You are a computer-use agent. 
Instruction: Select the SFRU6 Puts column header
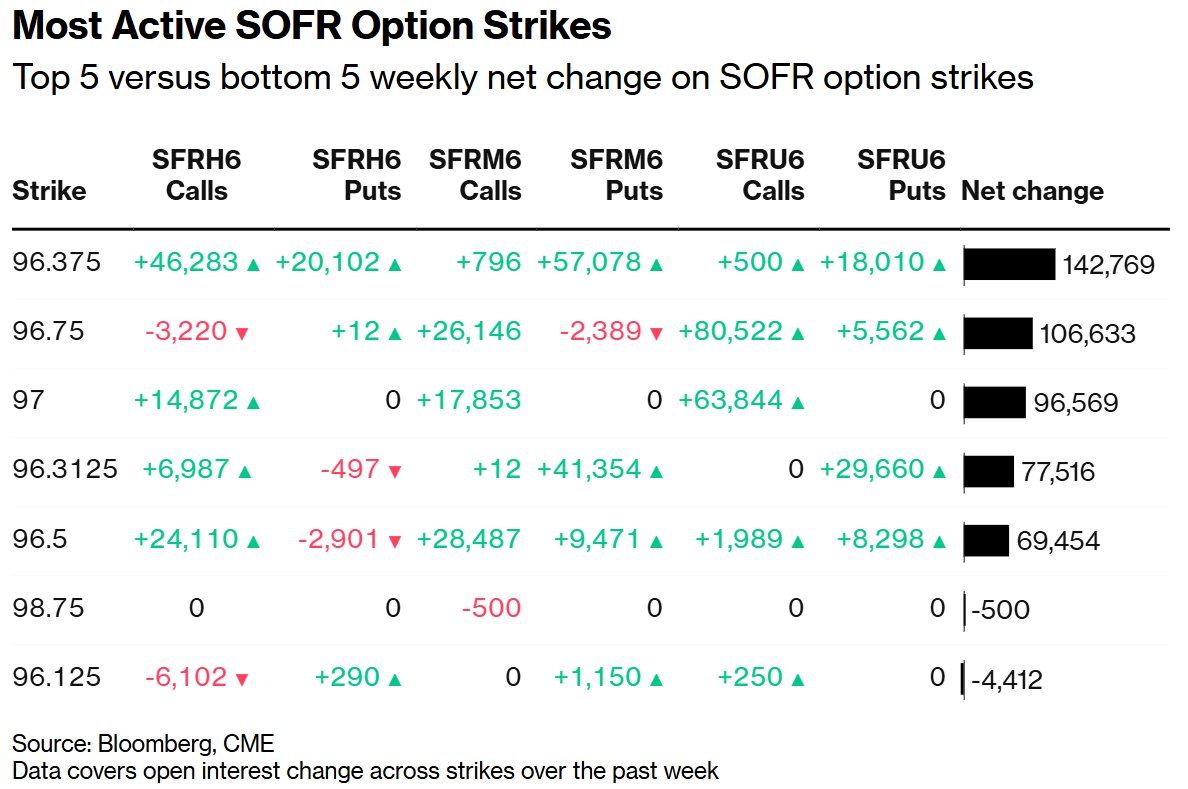(901, 175)
